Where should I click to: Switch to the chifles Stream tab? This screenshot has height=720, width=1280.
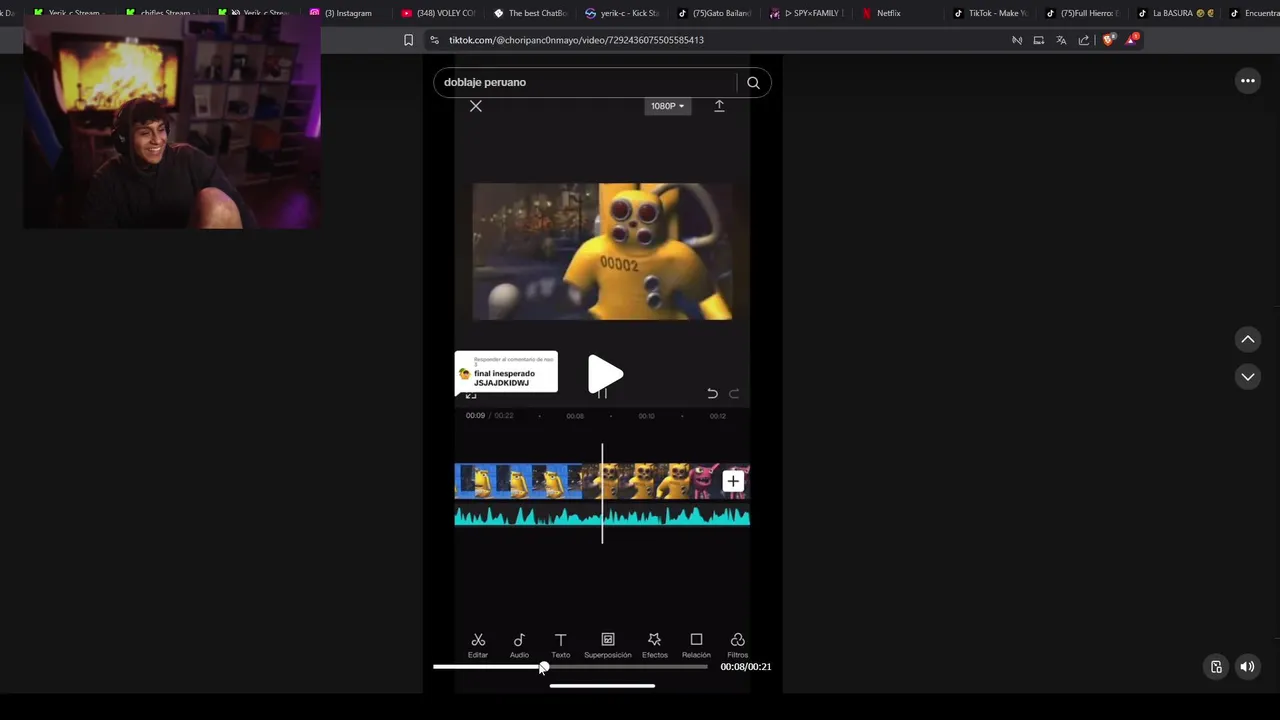[162, 13]
